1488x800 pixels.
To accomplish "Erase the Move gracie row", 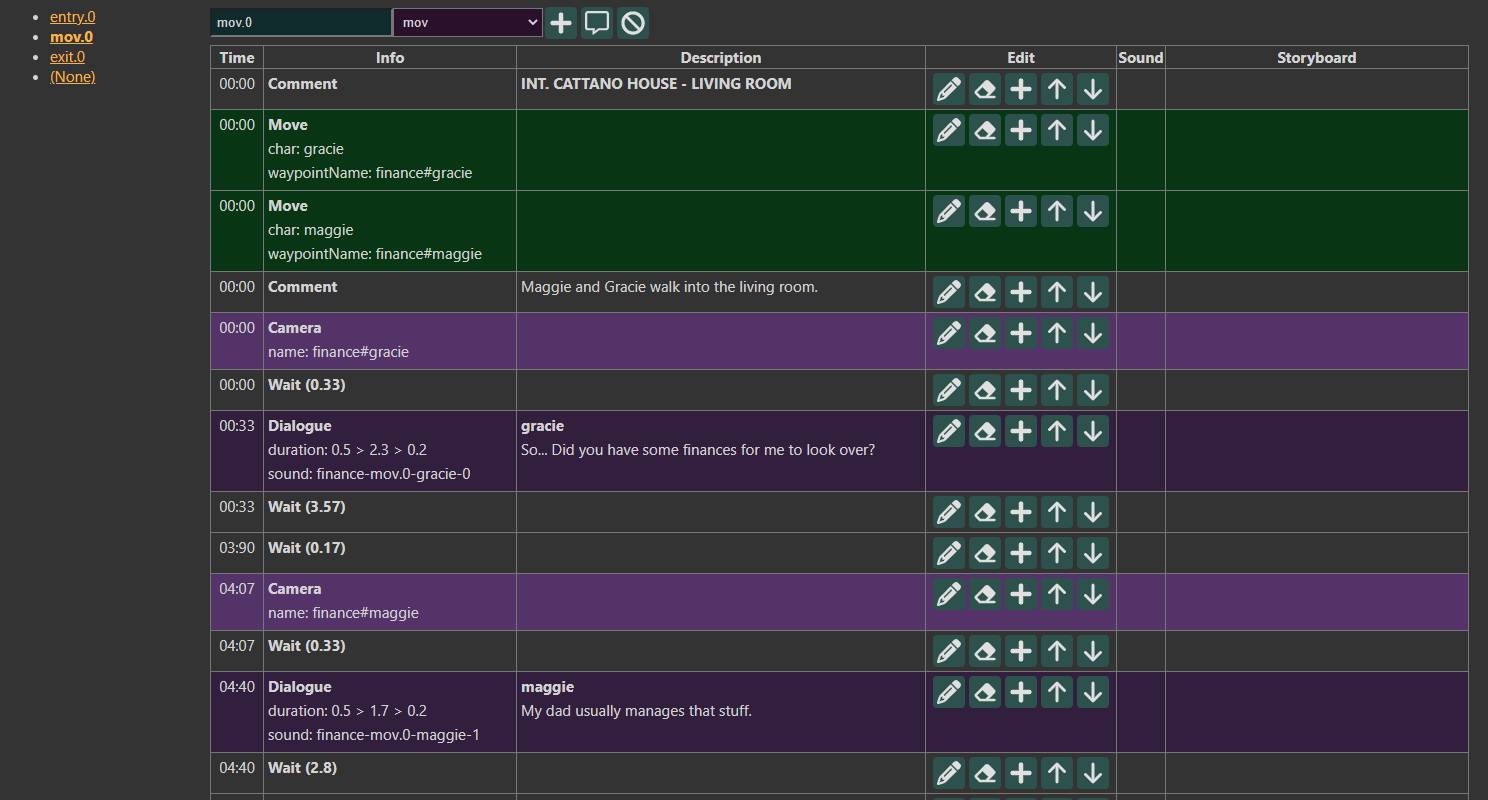I will [x=984, y=130].
